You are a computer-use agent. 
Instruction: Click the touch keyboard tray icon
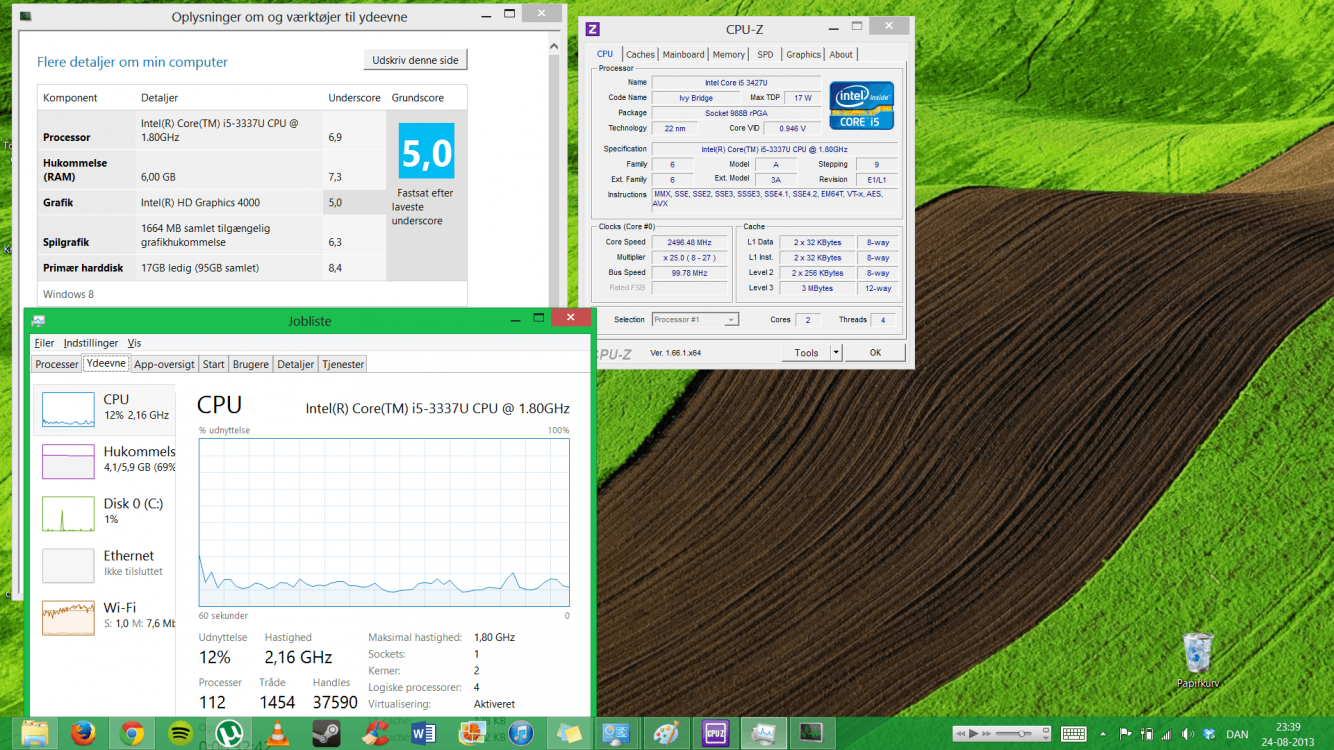click(x=1073, y=734)
